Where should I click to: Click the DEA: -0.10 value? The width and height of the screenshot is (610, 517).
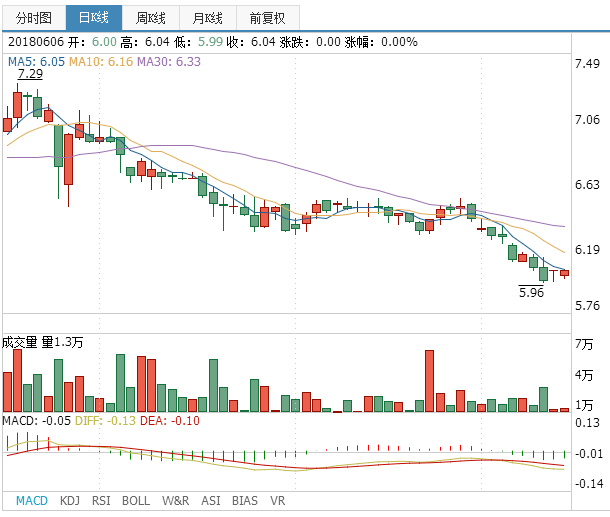[x=170, y=421]
